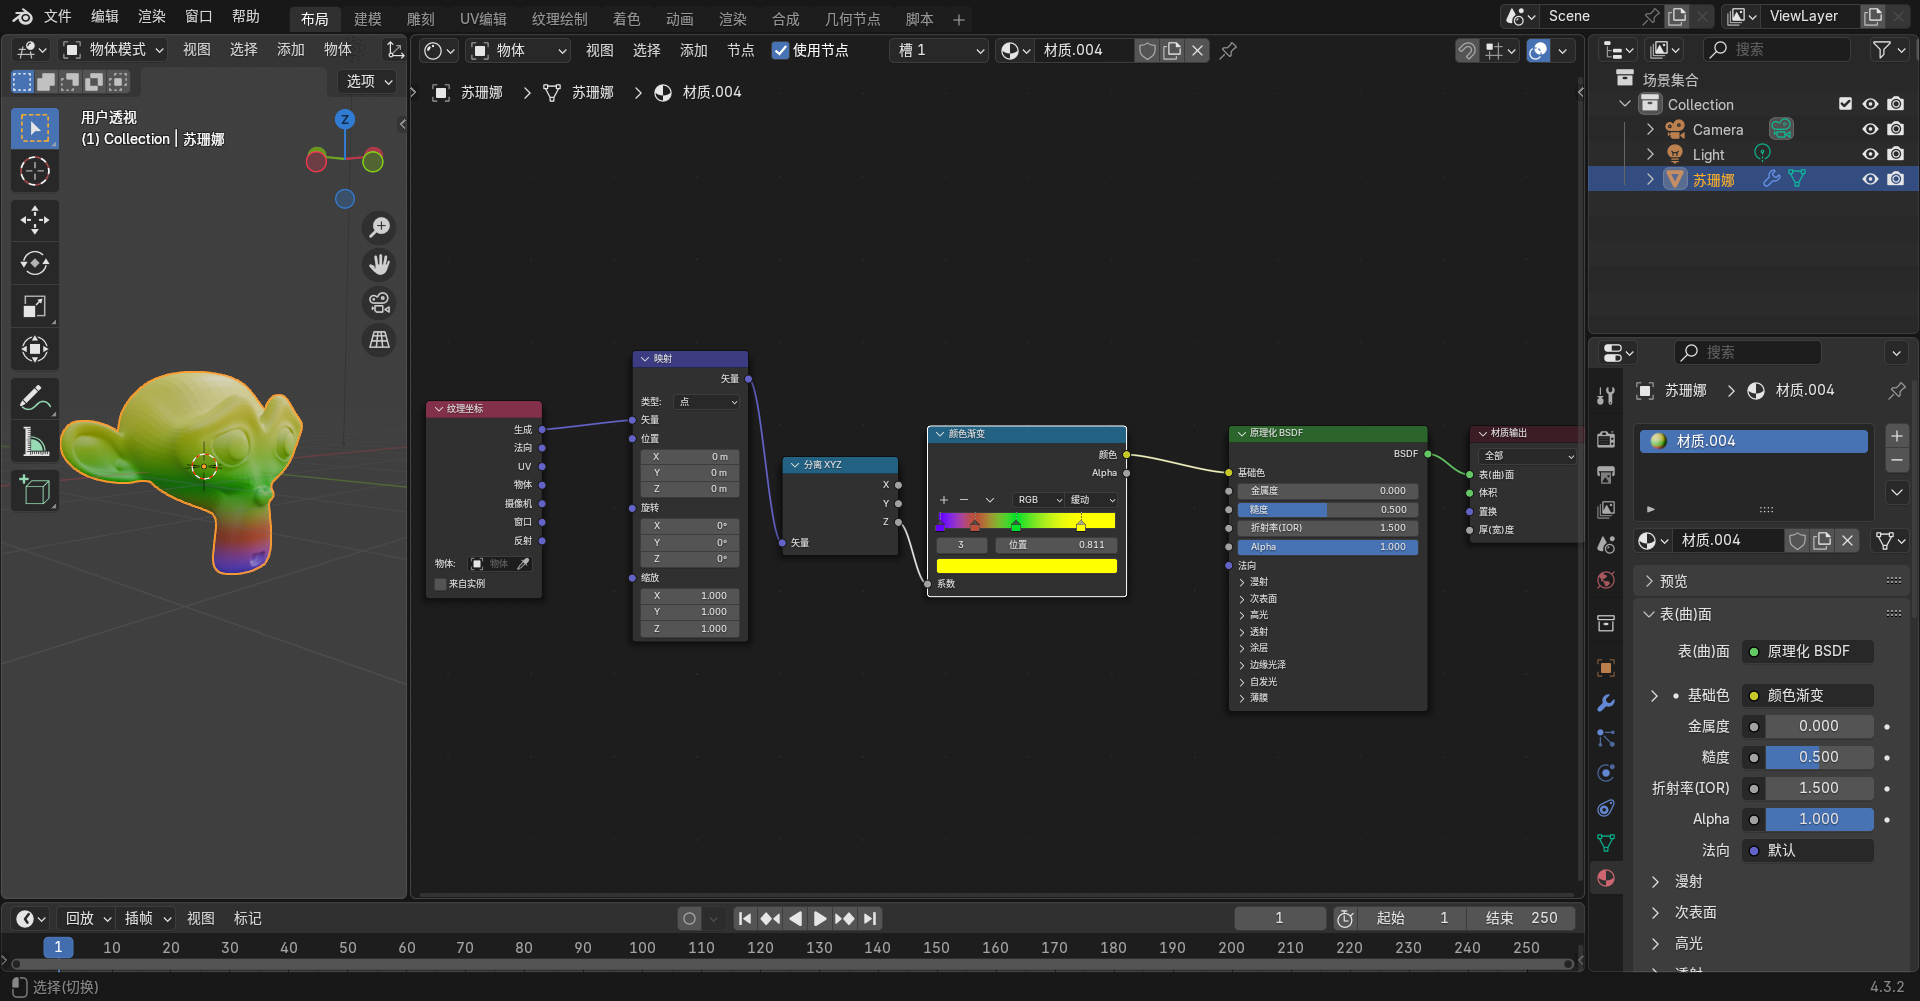Expand the Light item in outliner

tap(1650, 154)
